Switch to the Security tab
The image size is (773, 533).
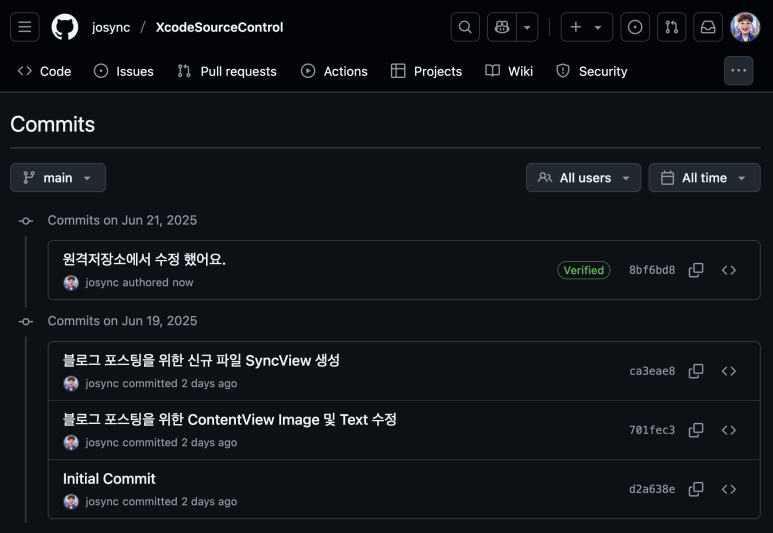tap(592, 71)
